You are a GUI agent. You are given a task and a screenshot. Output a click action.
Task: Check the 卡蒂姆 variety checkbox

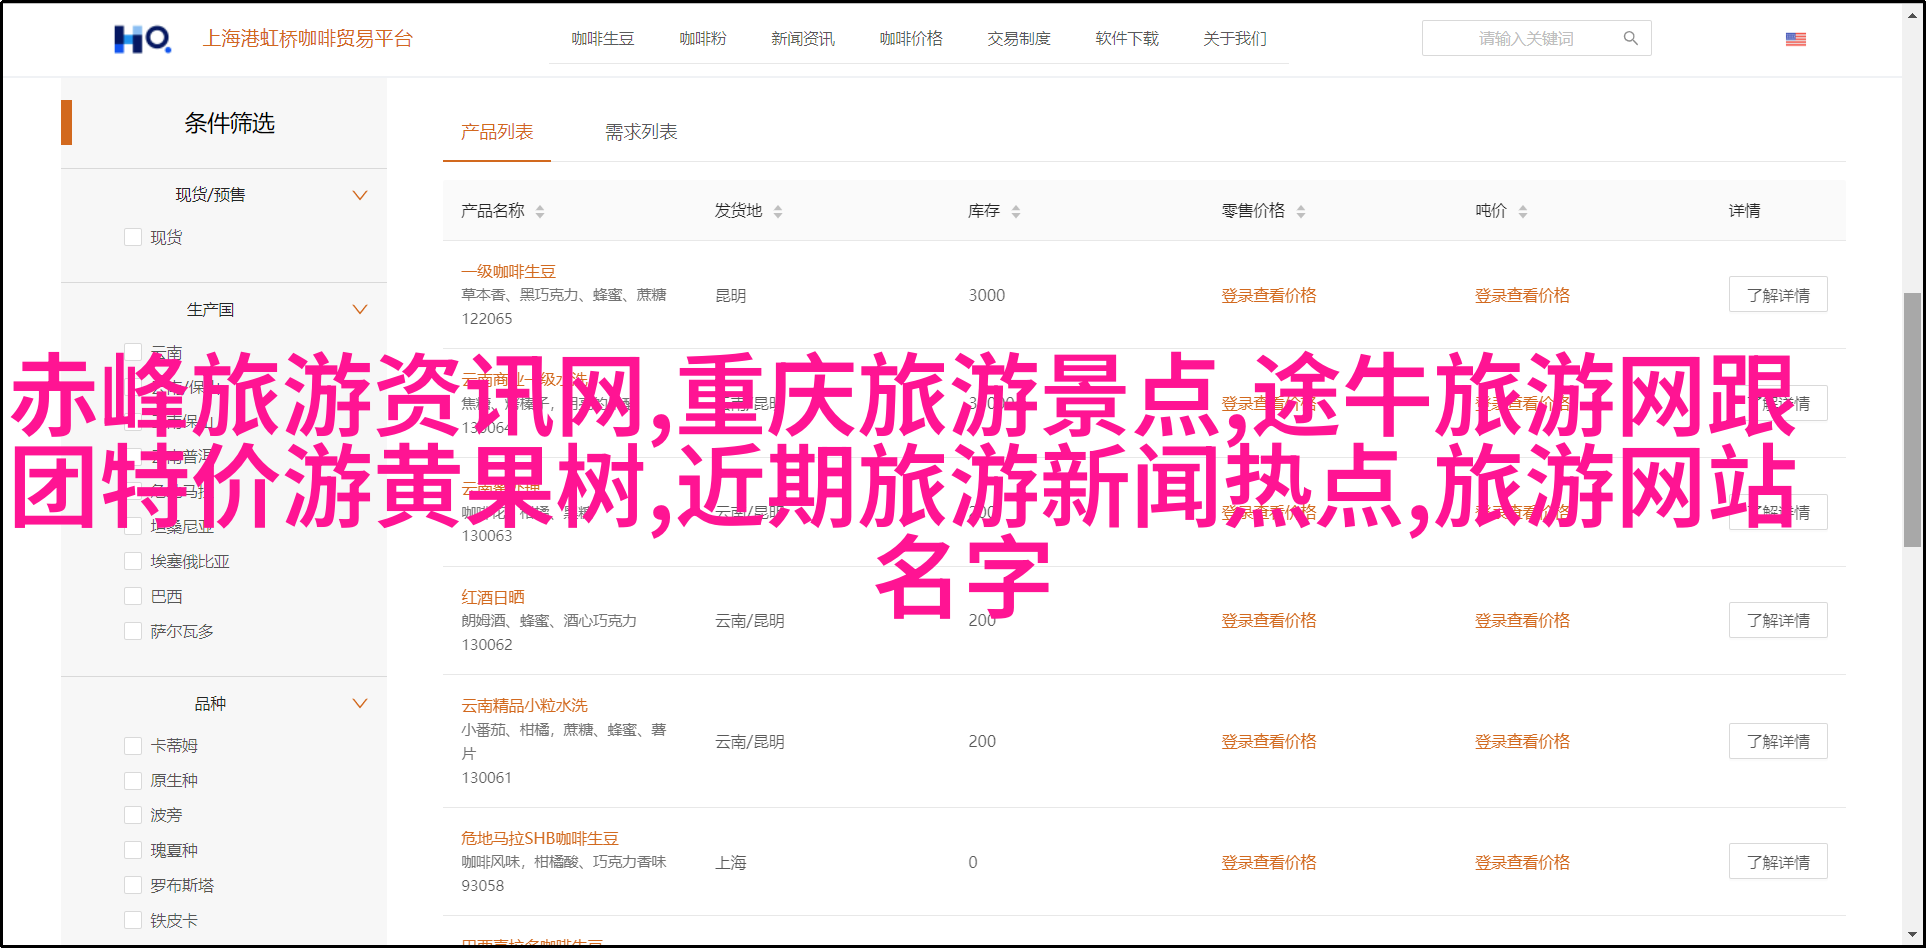(133, 745)
